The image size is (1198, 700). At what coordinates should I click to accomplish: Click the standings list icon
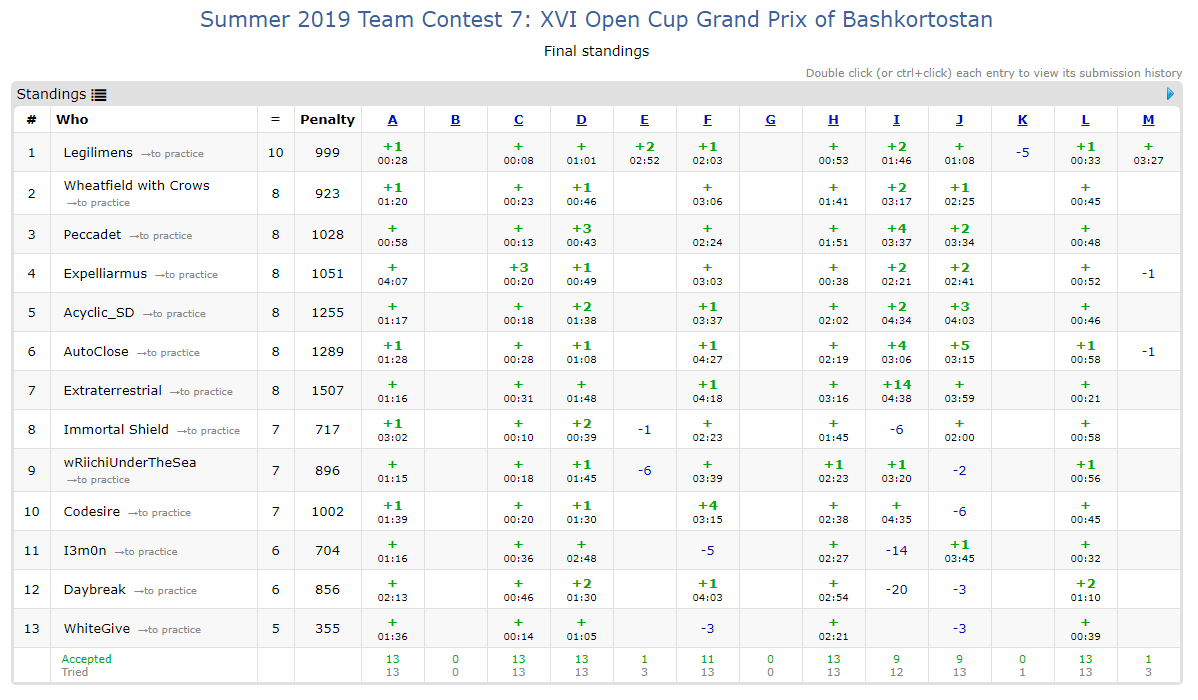[99, 95]
